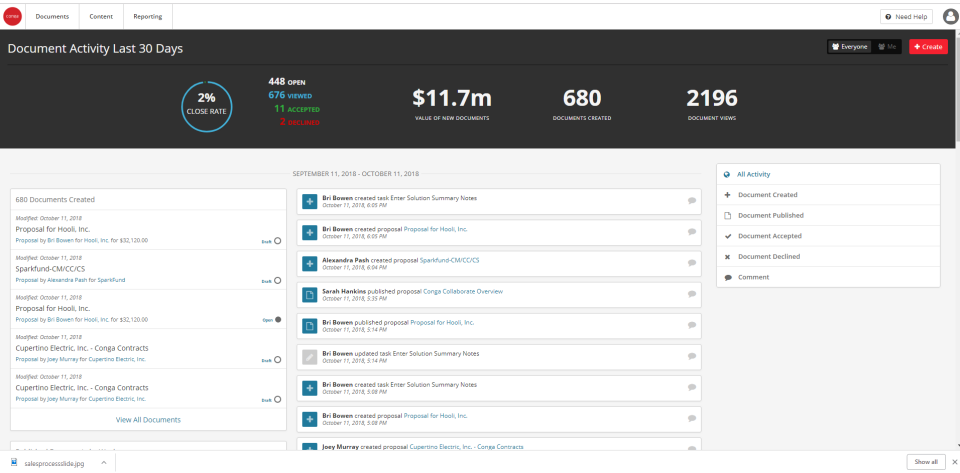Click comment bubble on published Proposal for Hooli activity
The width and height of the screenshot is (960, 473).
[692, 325]
